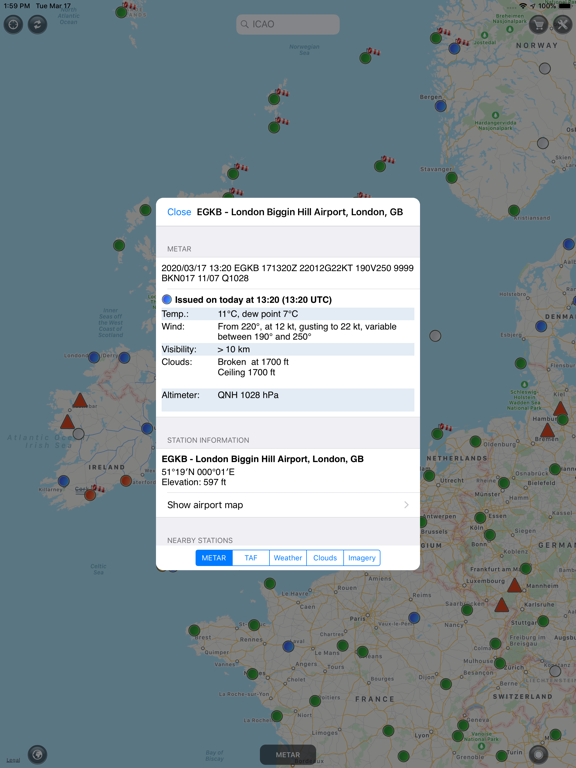Select the blue station marker near Killarney
This screenshot has height=768, width=576.
(x=63, y=481)
